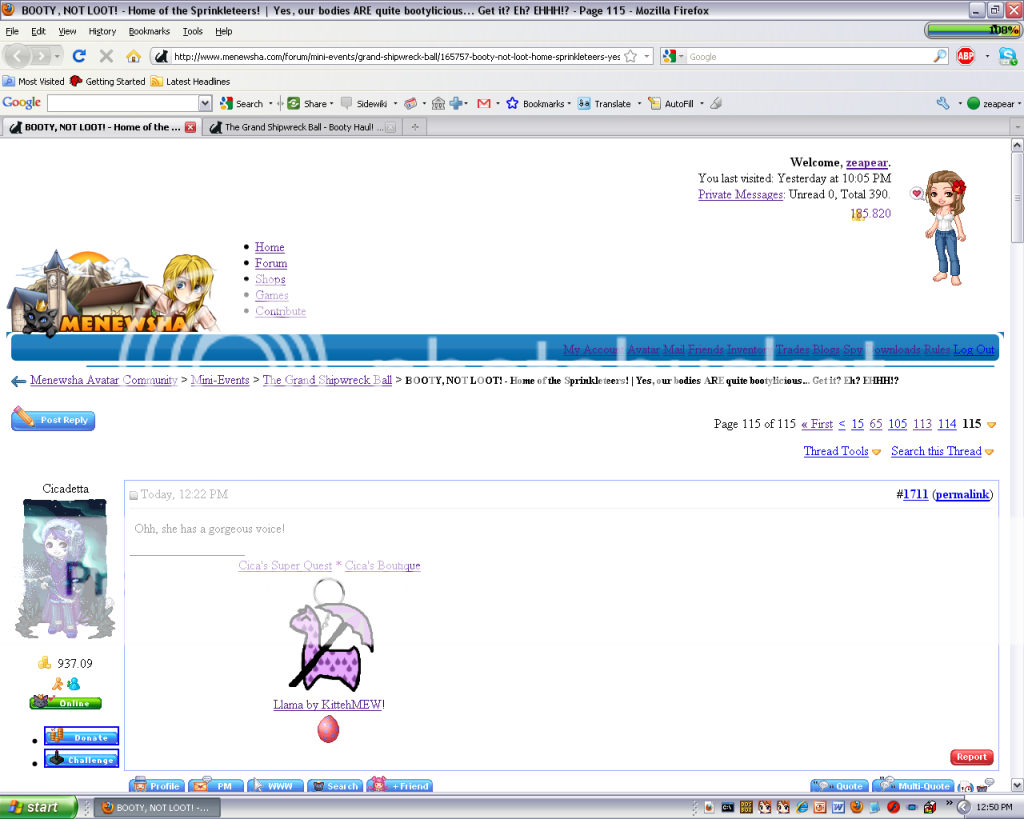Close the BOOTY, NOT LOOT! tab
The width and height of the screenshot is (1024, 819).
190,127
